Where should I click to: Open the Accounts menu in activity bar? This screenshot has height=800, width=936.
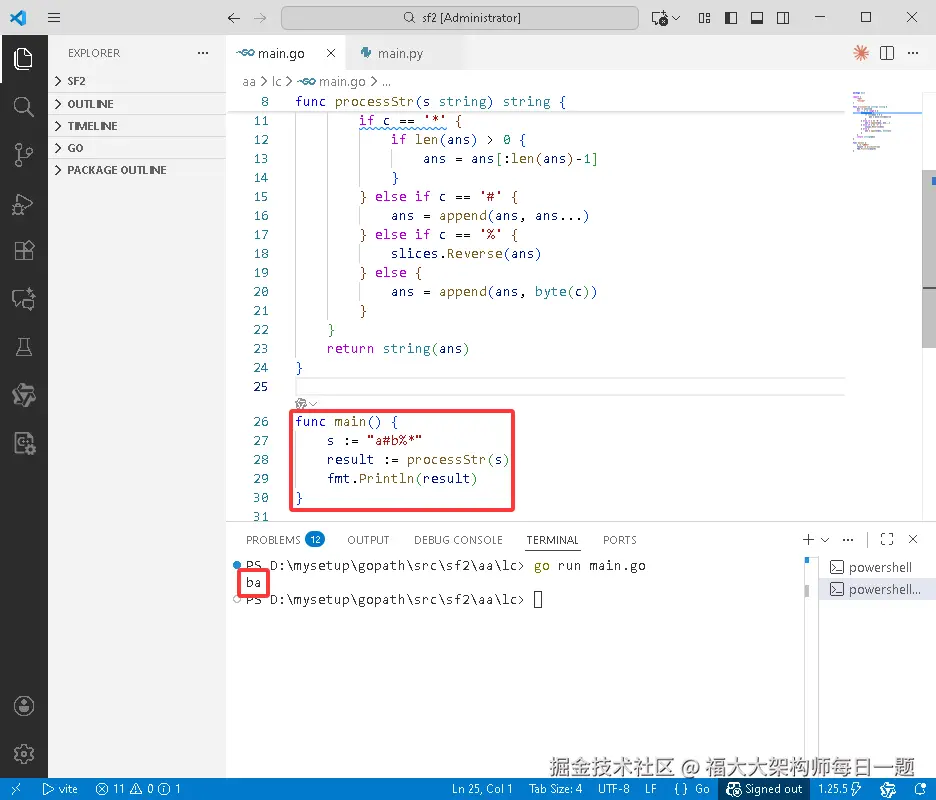23,706
